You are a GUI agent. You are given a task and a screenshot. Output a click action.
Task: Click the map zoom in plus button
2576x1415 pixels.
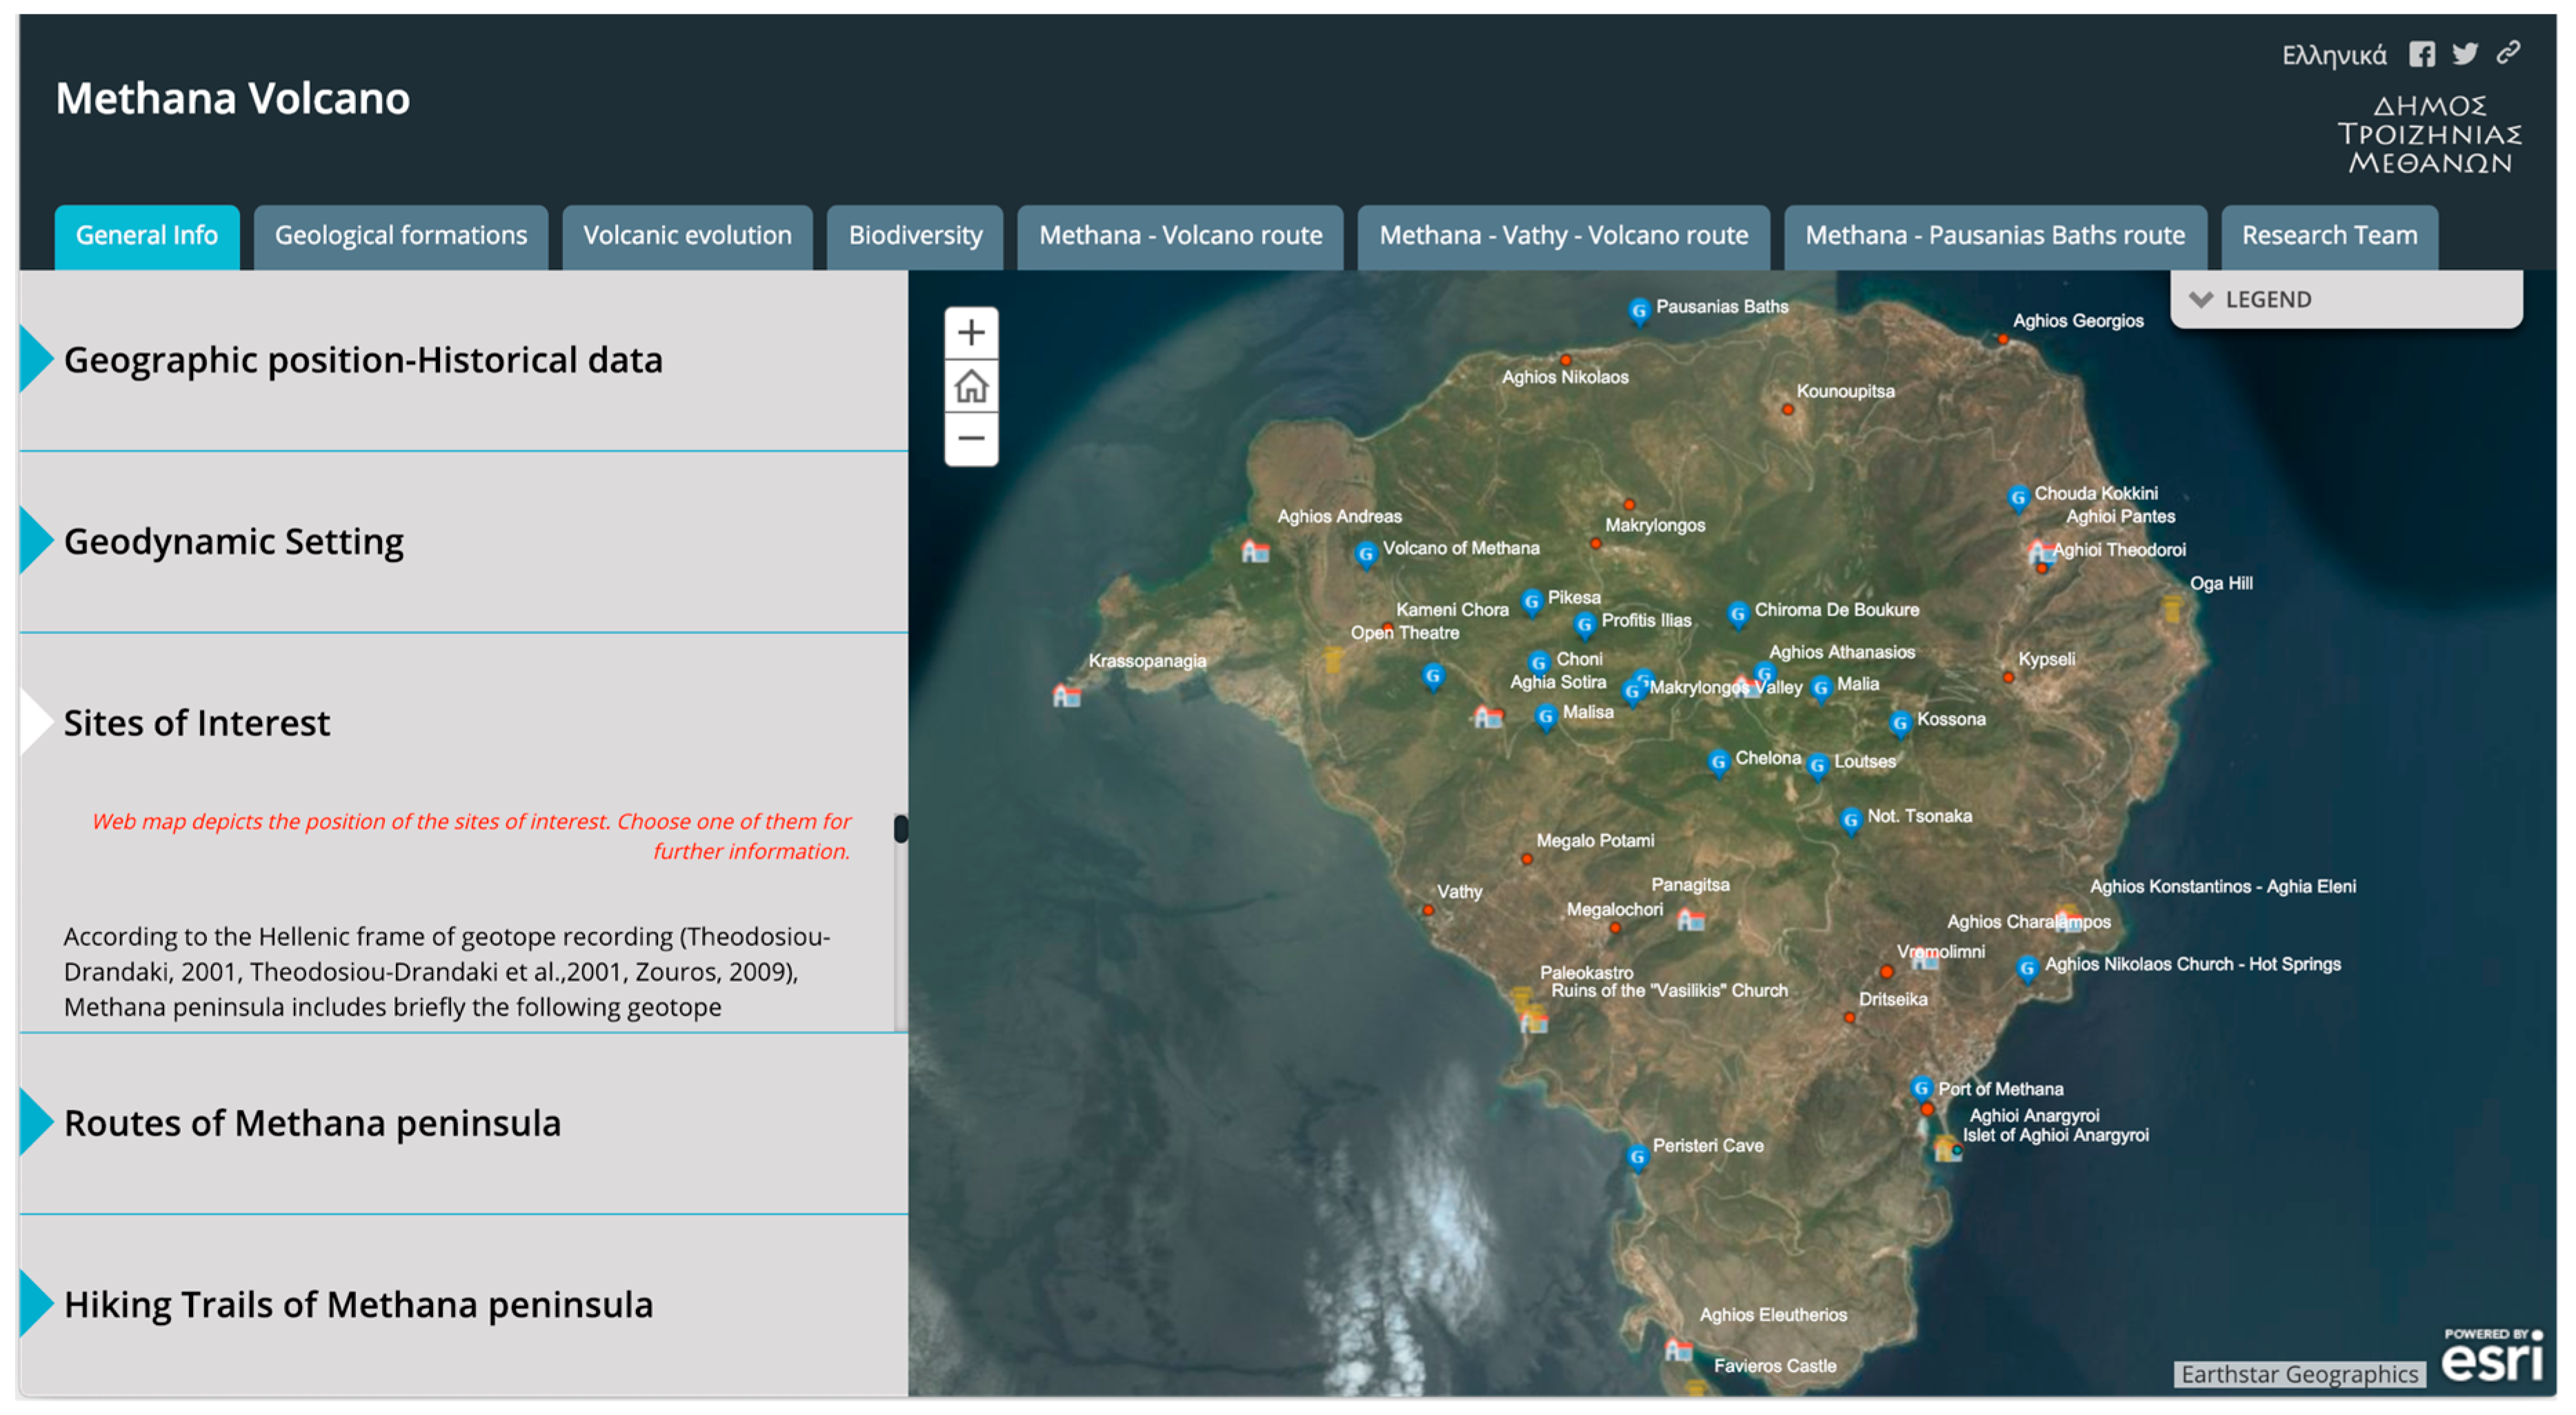pos(970,333)
